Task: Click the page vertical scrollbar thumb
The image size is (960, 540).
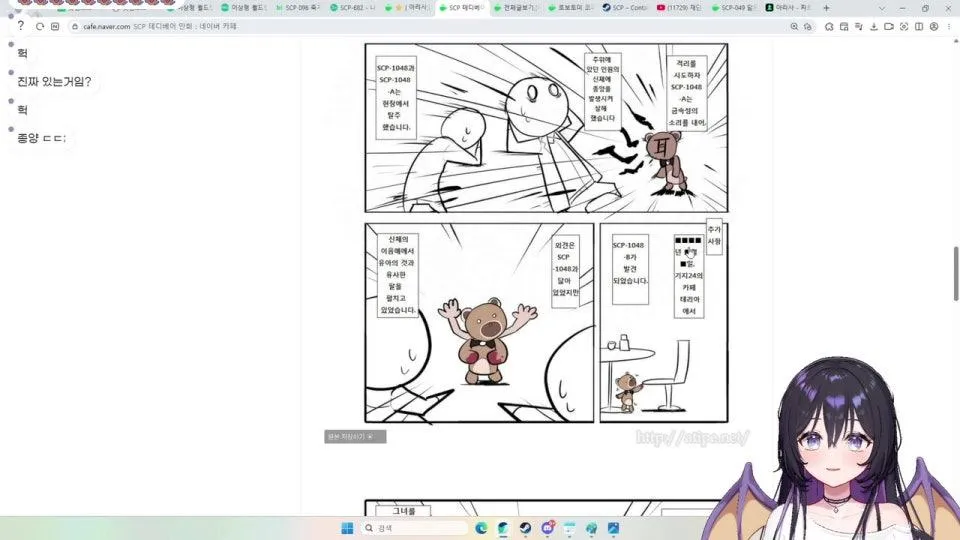Action: coord(956,274)
